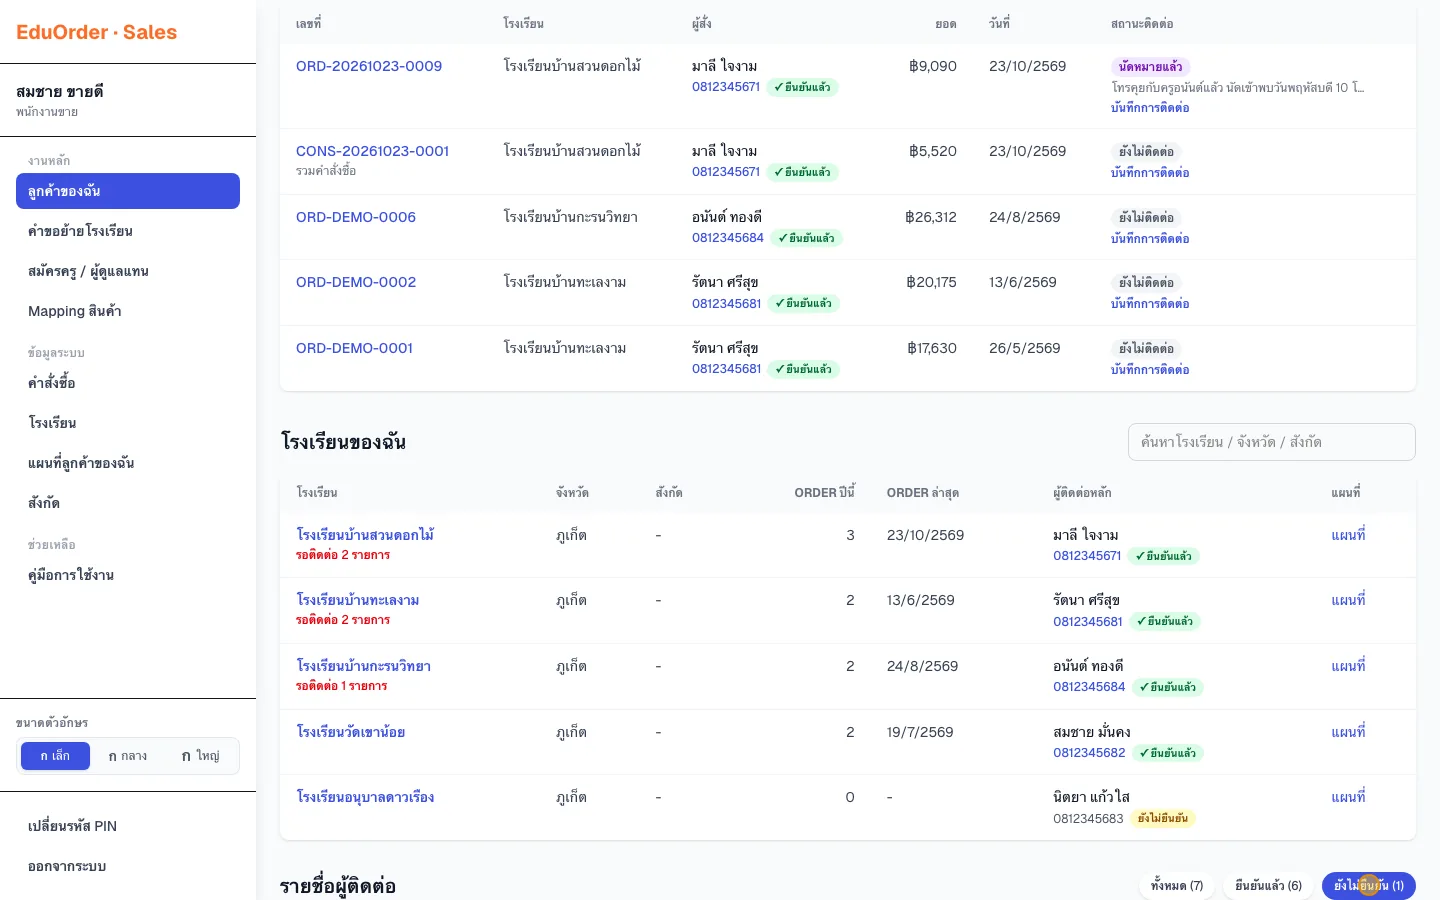The height and width of the screenshot is (900, 1440).
Task: Open school โรงเรียนบ้านทะเลงาม in school list
Action: pyautogui.click(x=358, y=600)
